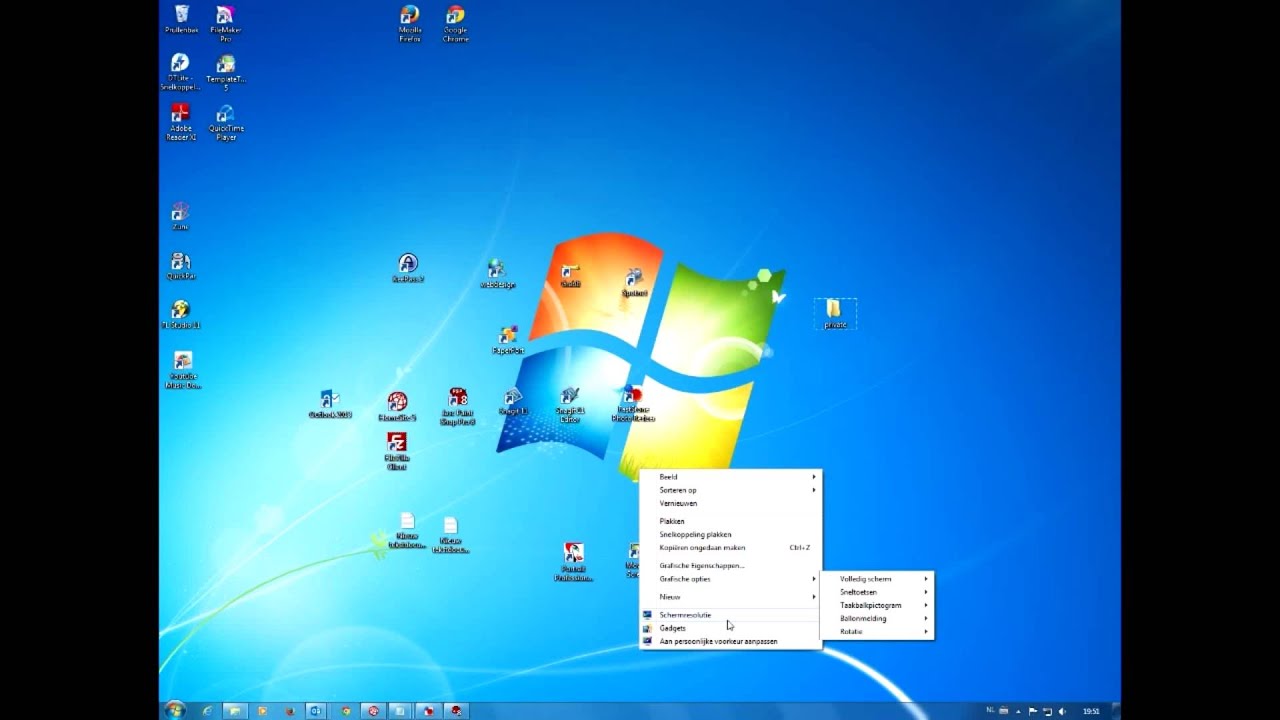The height and width of the screenshot is (720, 1280).
Task: Select the TemplateToaster 5 desktop icon
Action: 226,73
